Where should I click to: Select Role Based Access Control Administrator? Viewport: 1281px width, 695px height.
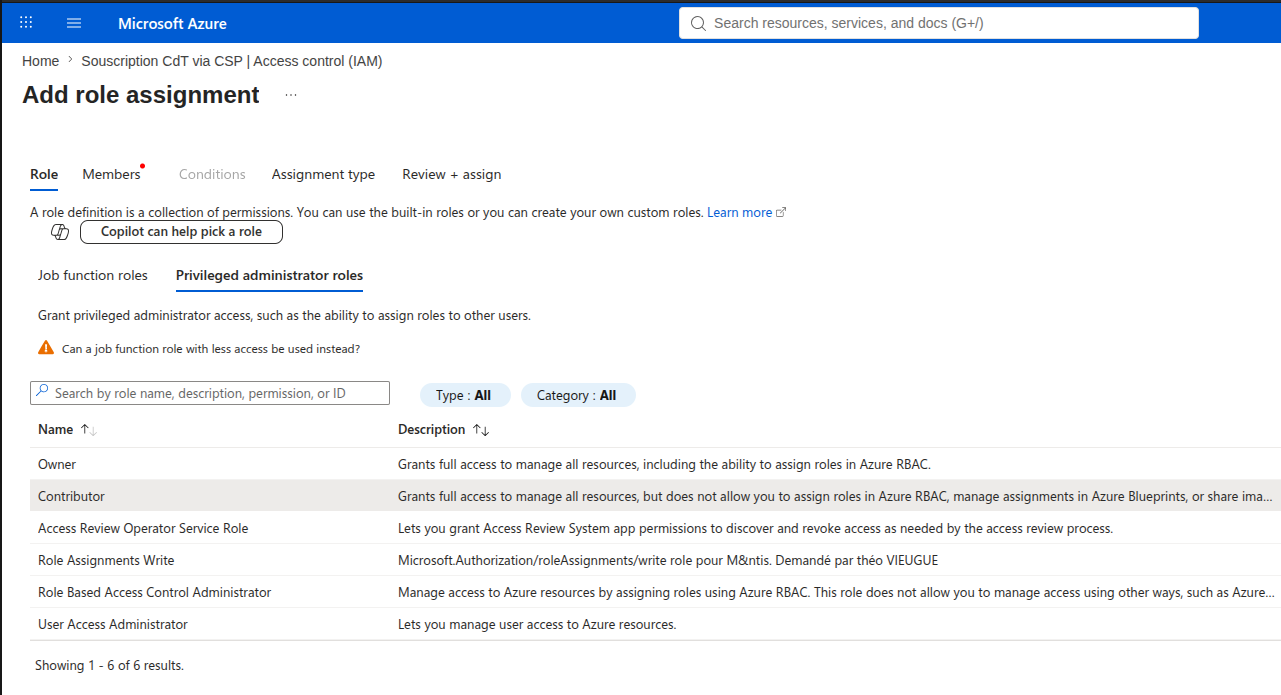(655, 592)
